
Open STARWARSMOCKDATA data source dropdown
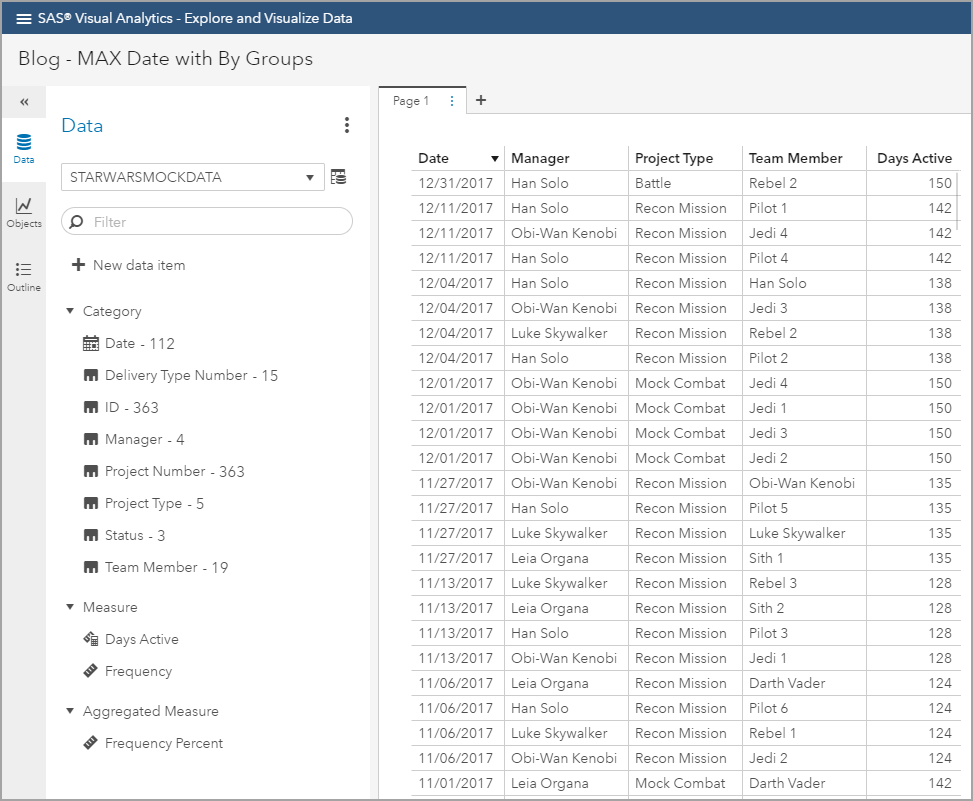(x=192, y=177)
